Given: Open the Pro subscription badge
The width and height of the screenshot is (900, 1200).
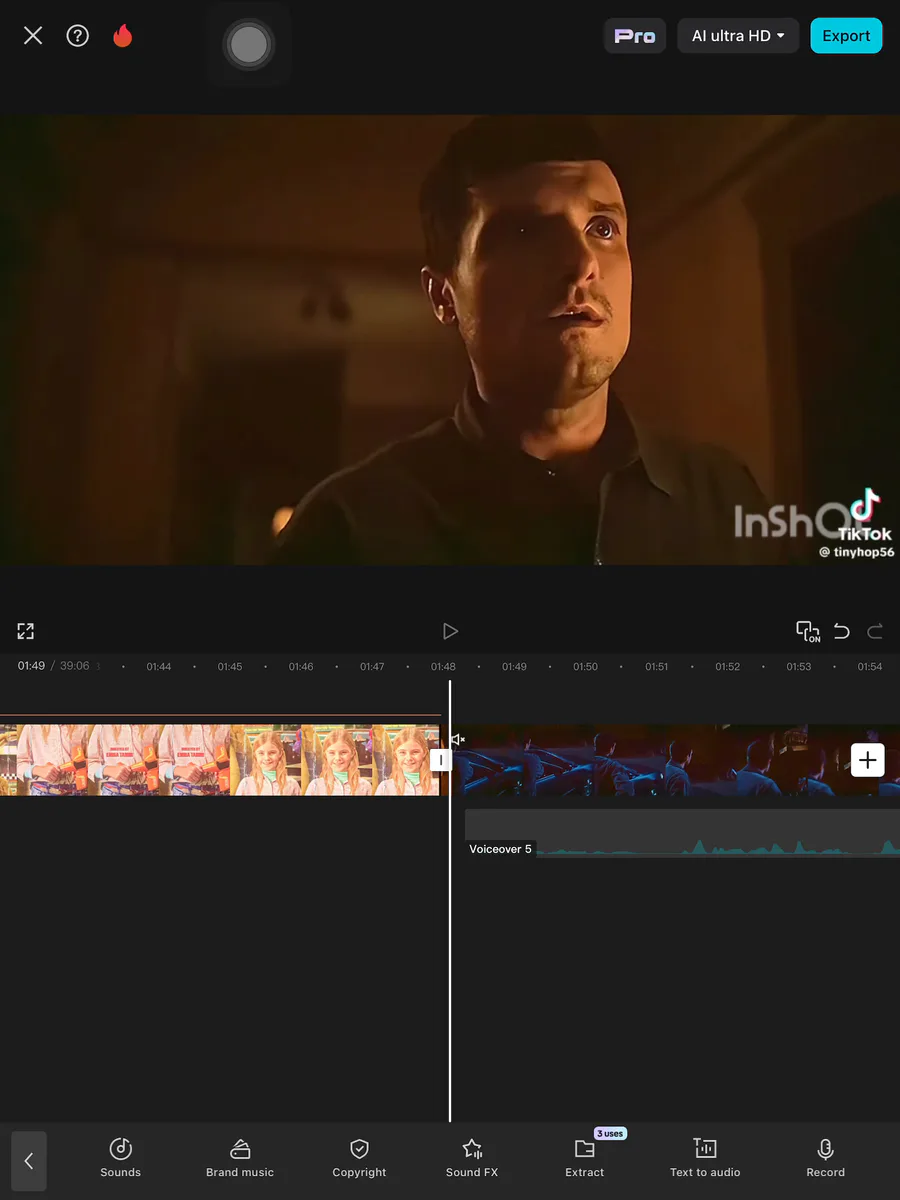Looking at the screenshot, I should tap(635, 36).
